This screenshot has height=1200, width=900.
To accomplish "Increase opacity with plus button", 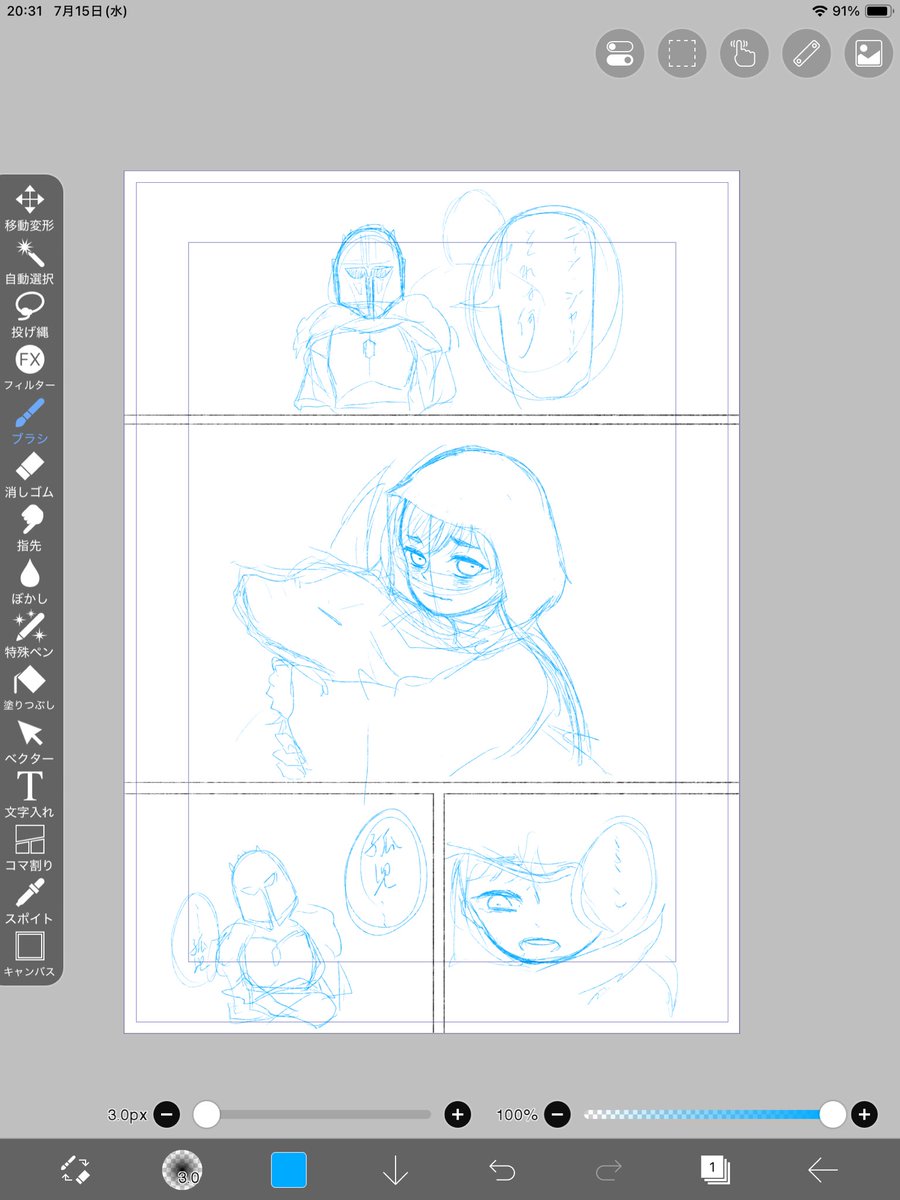I will pos(865,1114).
